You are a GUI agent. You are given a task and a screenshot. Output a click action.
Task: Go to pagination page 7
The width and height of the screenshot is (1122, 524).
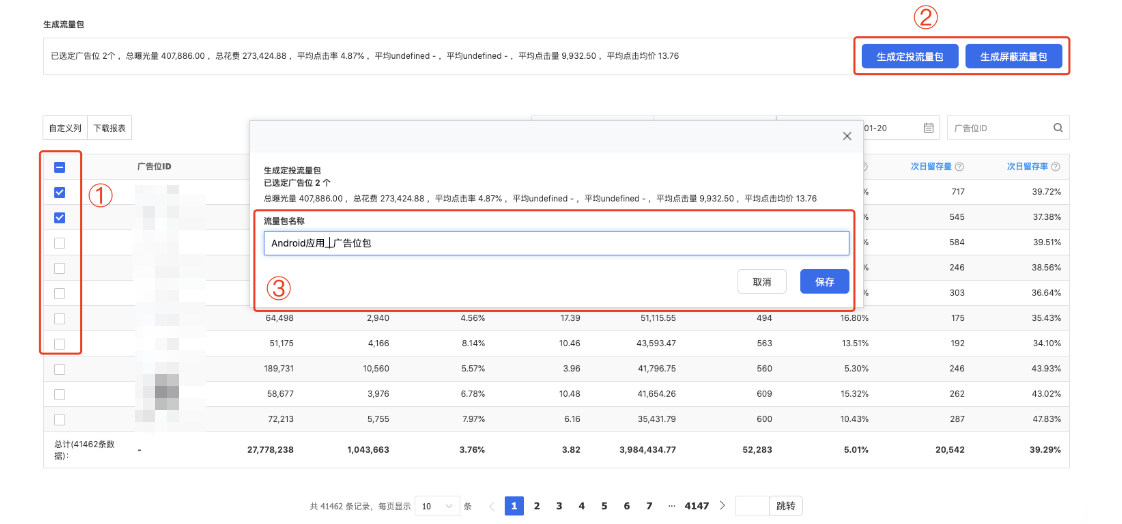coord(649,505)
